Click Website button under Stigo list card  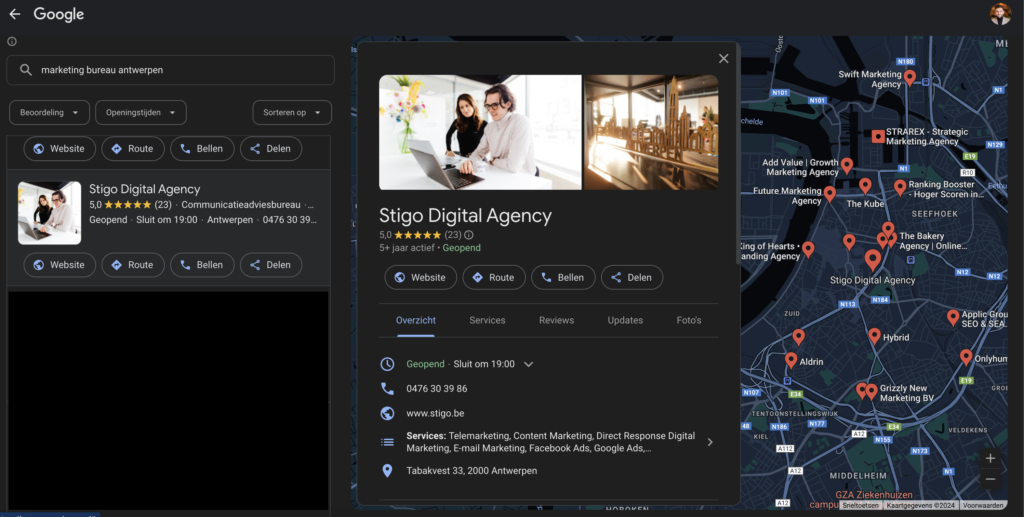point(59,265)
